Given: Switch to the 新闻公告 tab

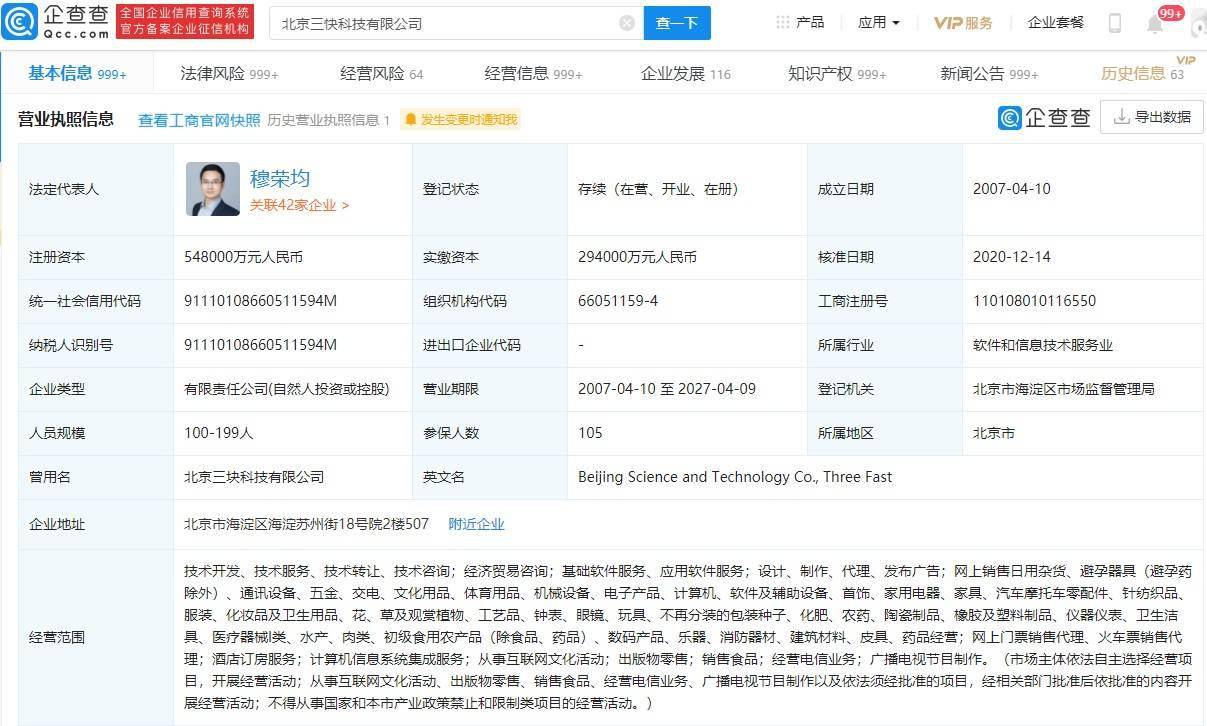Looking at the screenshot, I should pyautogui.click(x=989, y=73).
